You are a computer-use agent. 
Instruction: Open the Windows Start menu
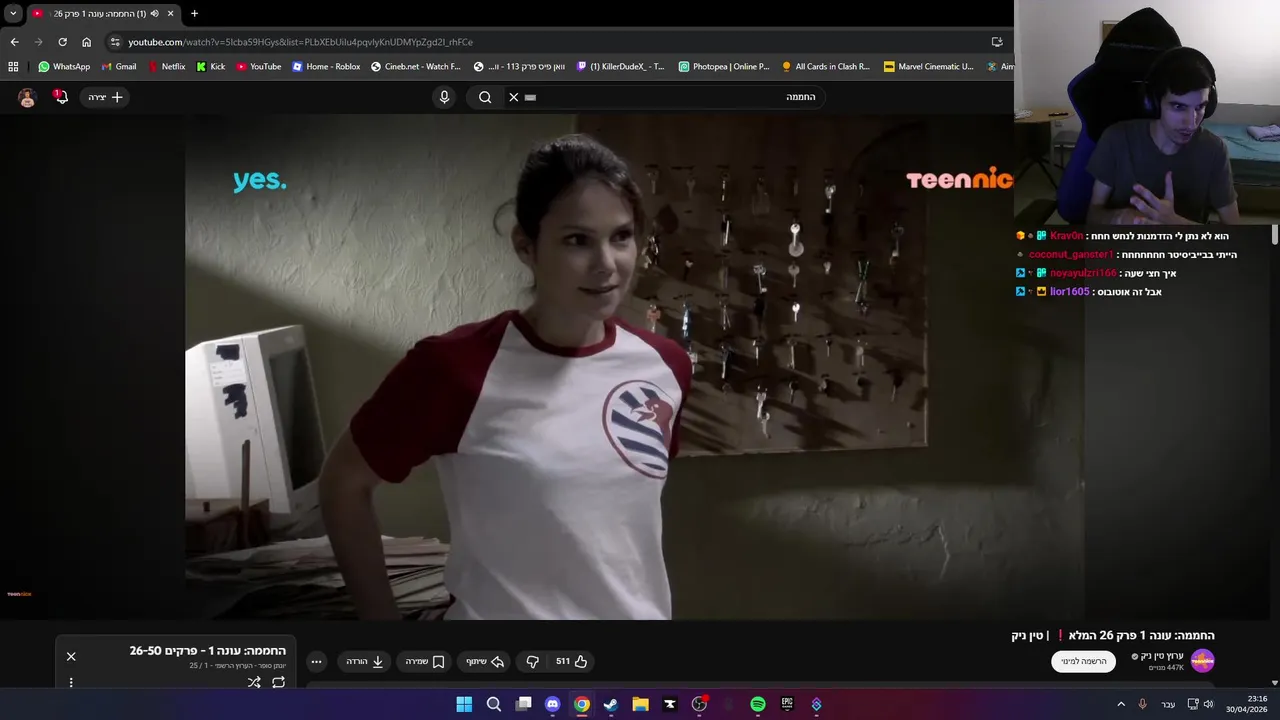point(464,704)
